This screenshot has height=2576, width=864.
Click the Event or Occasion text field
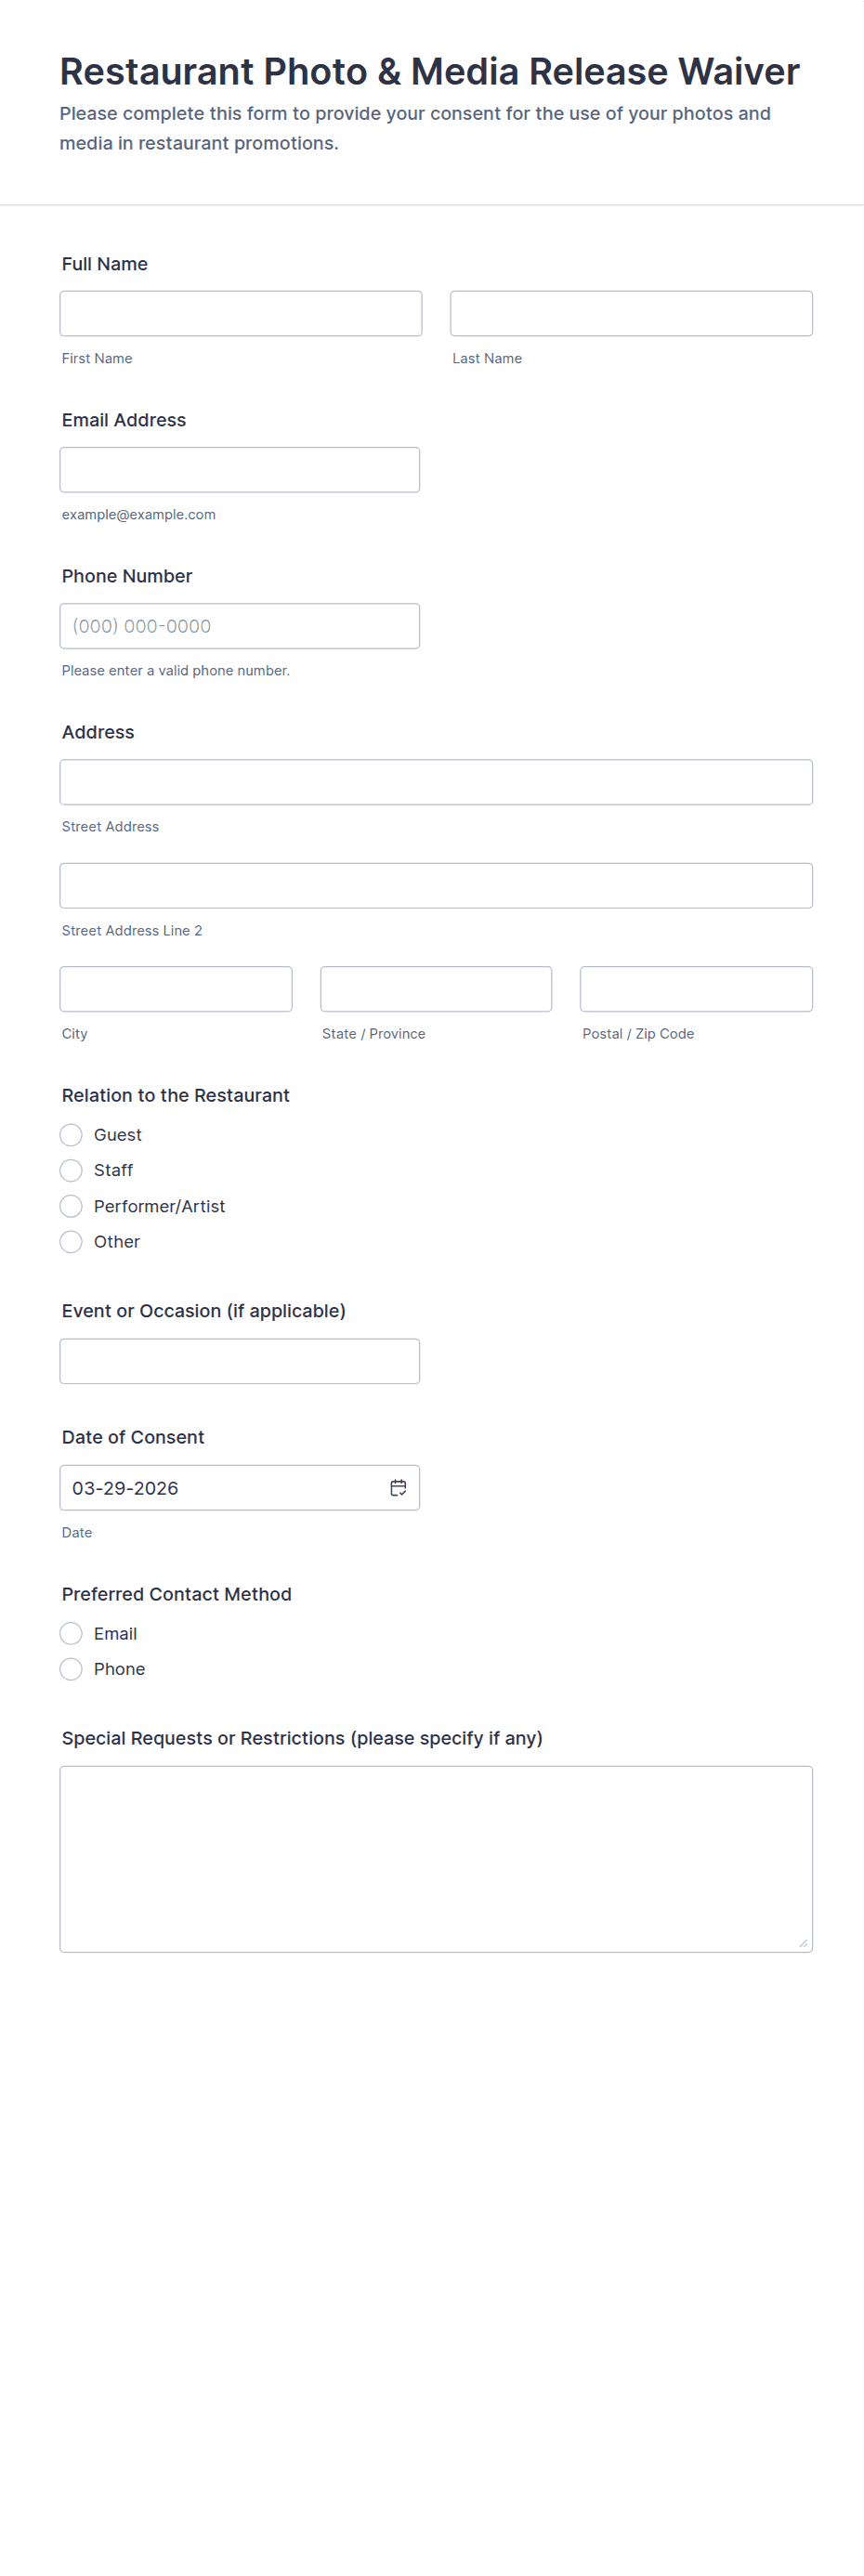240,1361
